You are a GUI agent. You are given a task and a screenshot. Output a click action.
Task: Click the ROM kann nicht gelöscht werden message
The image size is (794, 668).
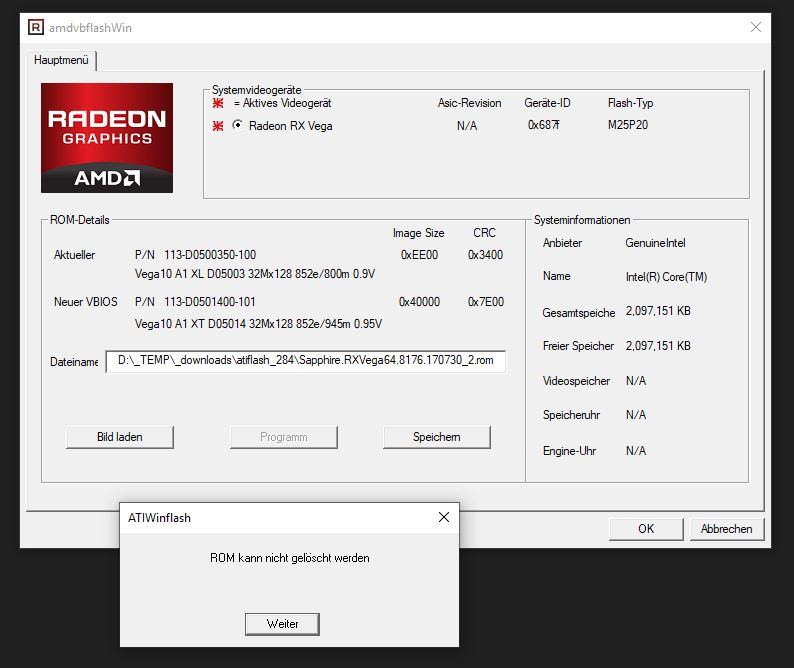pyautogui.click(x=290, y=558)
